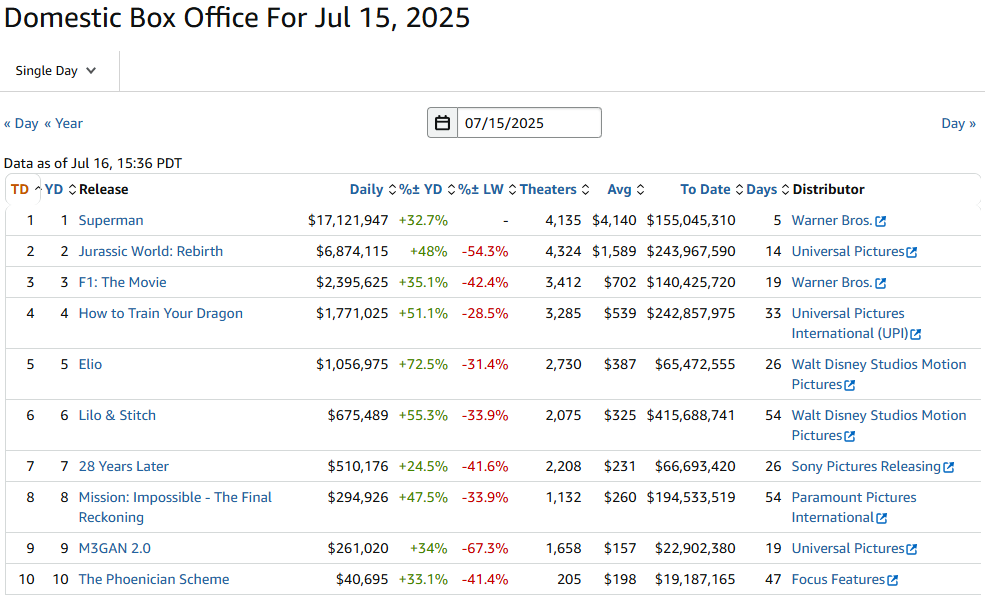Open external link icon next to Sony Pictures Releasing
985x595 pixels.
click(949, 467)
